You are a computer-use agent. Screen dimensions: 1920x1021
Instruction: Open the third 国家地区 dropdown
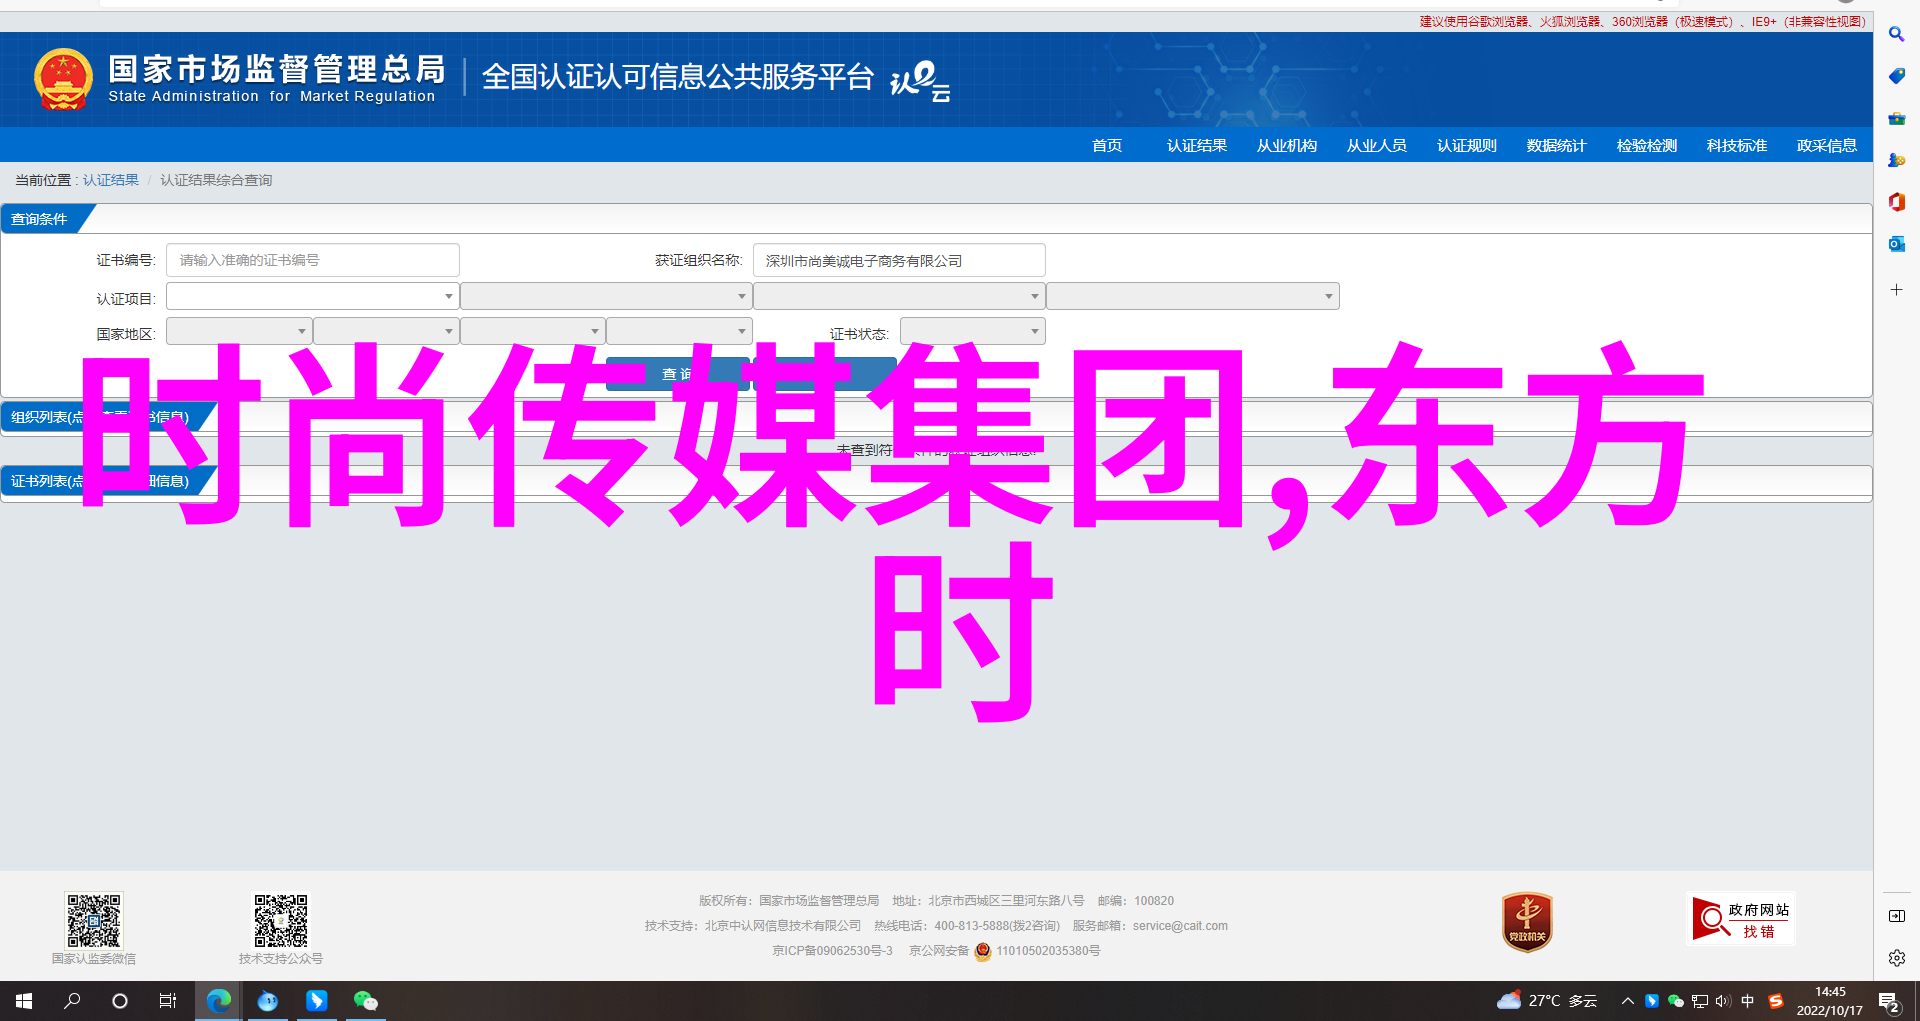[533, 331]
